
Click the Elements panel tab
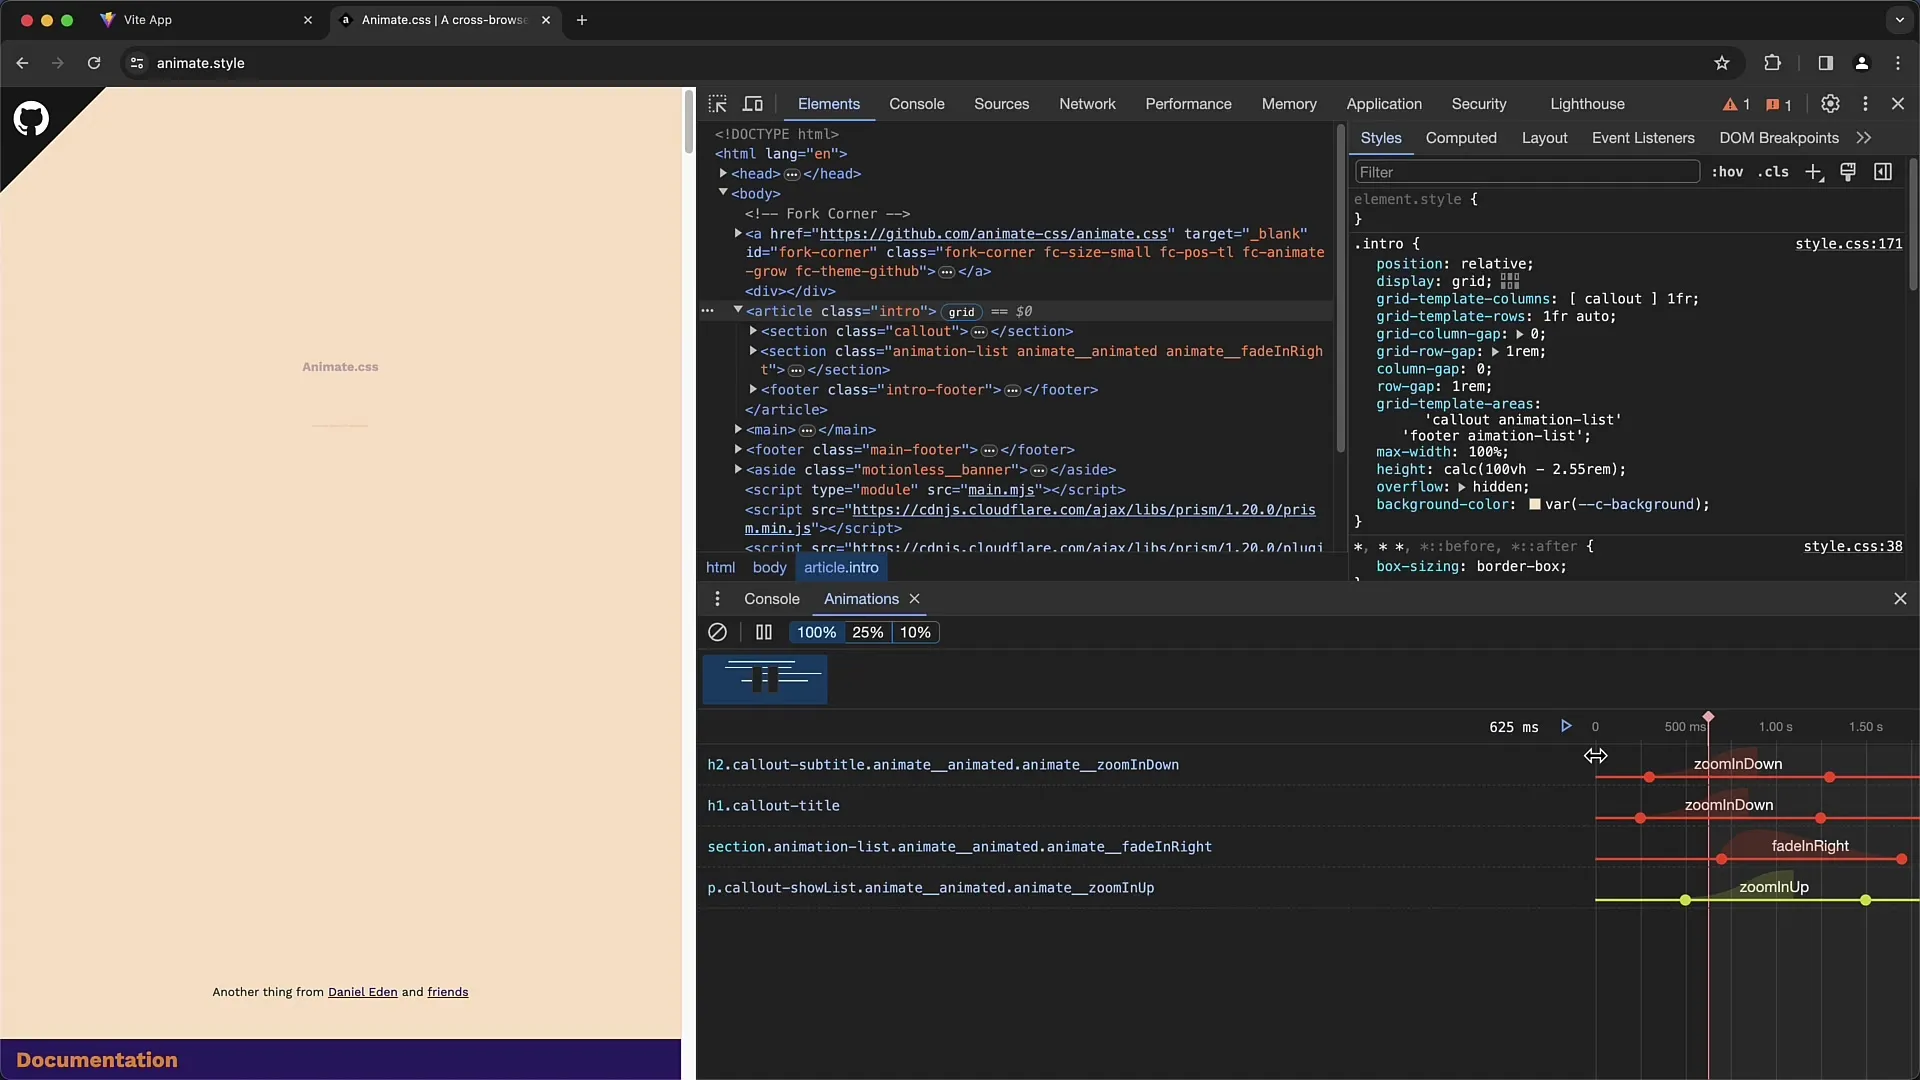pos(828,103)
